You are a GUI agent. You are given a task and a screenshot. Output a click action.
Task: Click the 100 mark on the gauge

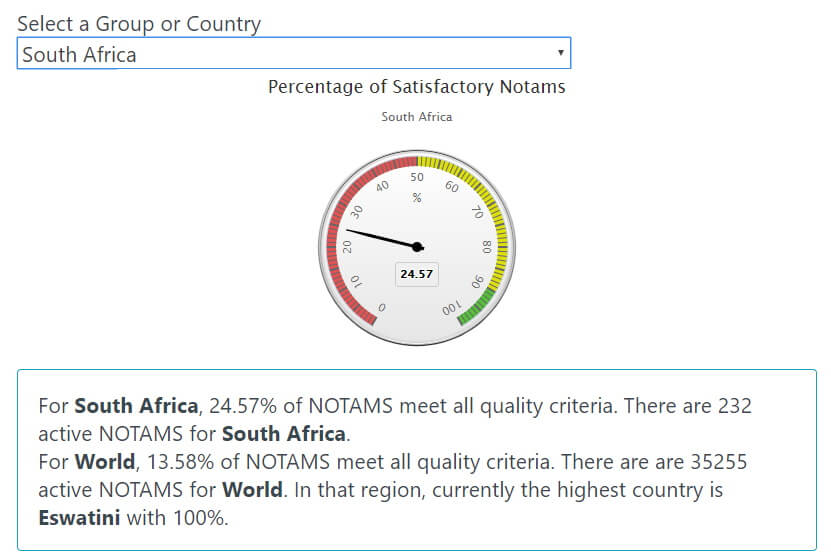[x=452, y=309]
